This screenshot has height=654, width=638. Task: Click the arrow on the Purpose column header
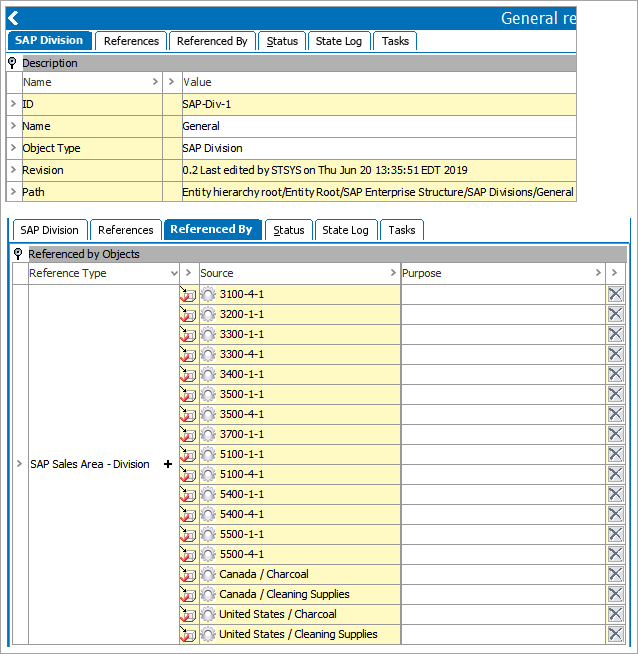click(x=598, y=273)
